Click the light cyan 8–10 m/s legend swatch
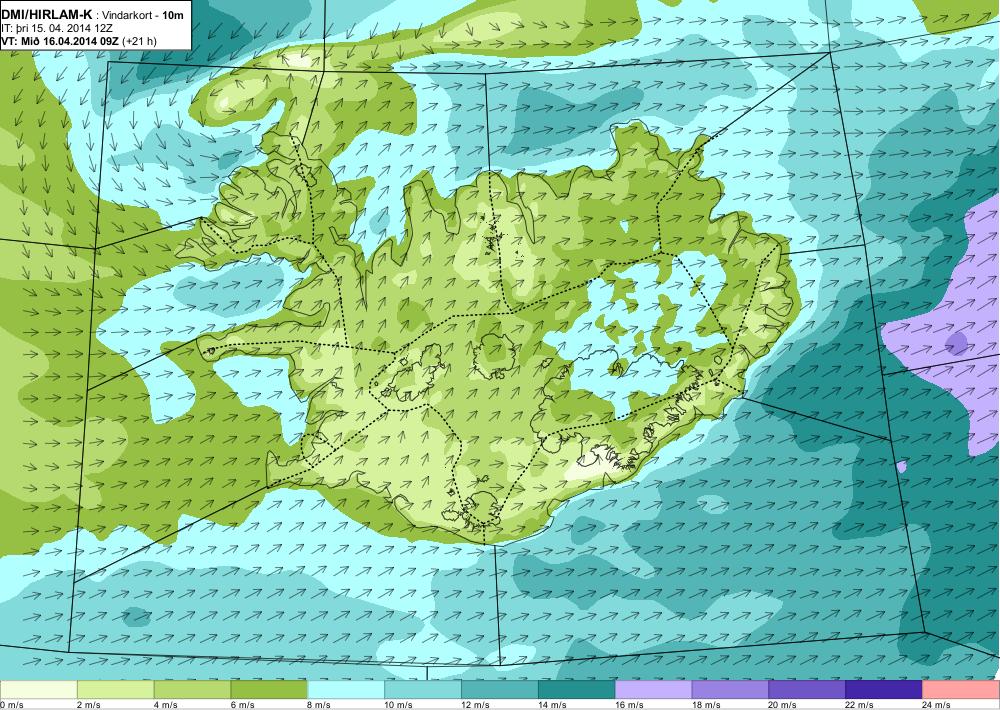Image resolution: width=1000 pixels, height=710 pixels. tap(346, 690)
